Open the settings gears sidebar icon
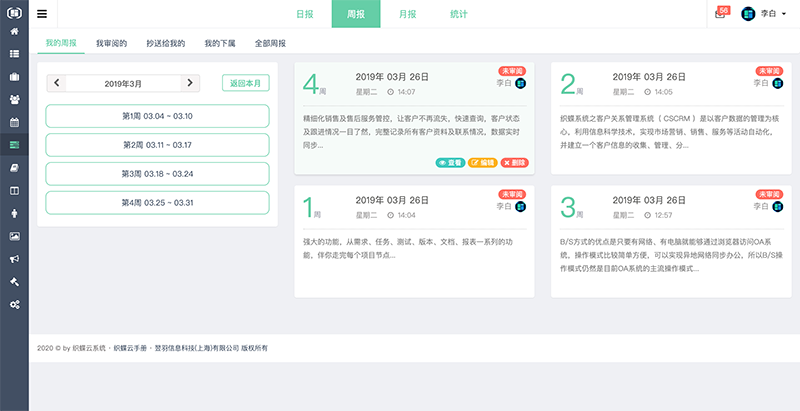 (14, 304)
